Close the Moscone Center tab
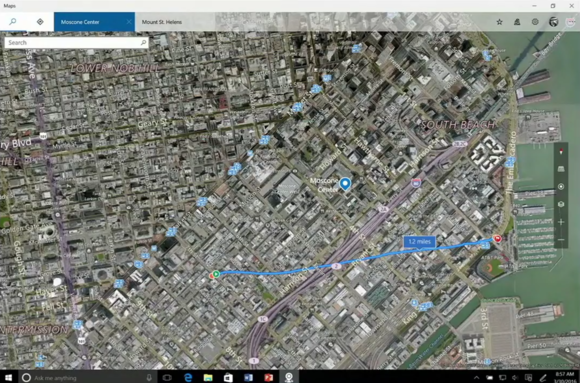The width and height of the screenshot is (580, 383). click(x=129, y=22)
